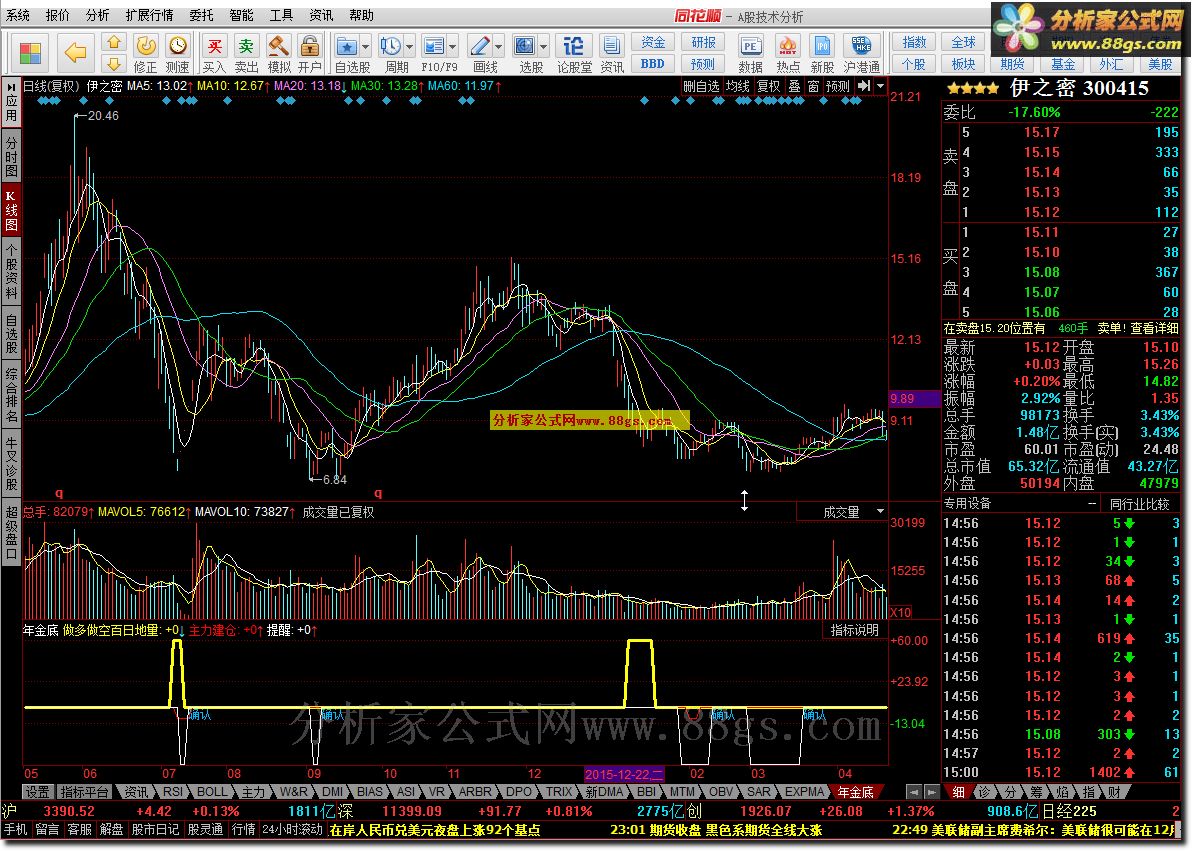The height and width of the screenshot is (851, 1193).
Task: Click the 修正 toolbar icon
Action: (145, 54)
